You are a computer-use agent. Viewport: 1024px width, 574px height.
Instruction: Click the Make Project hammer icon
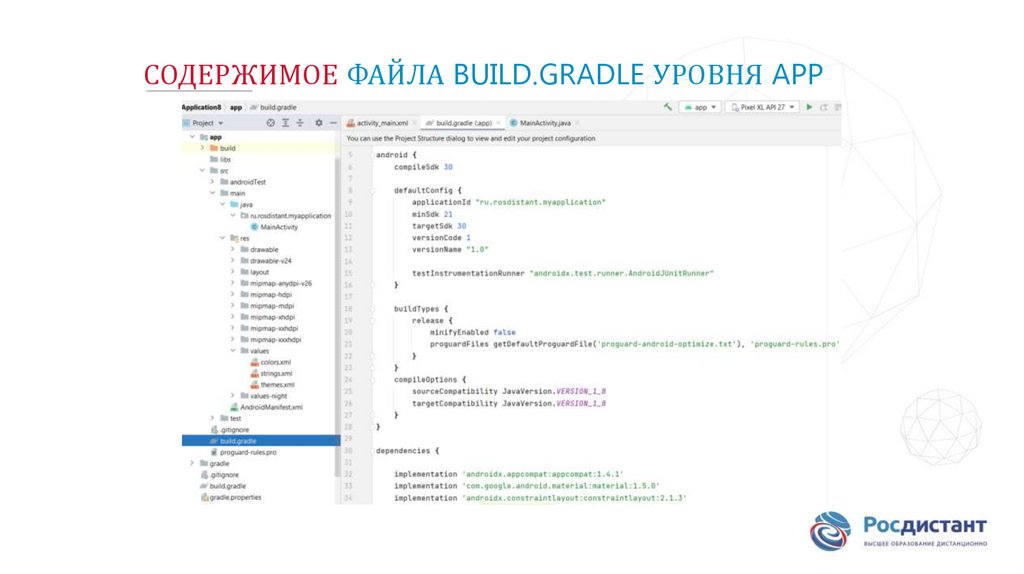coord(667,106)
